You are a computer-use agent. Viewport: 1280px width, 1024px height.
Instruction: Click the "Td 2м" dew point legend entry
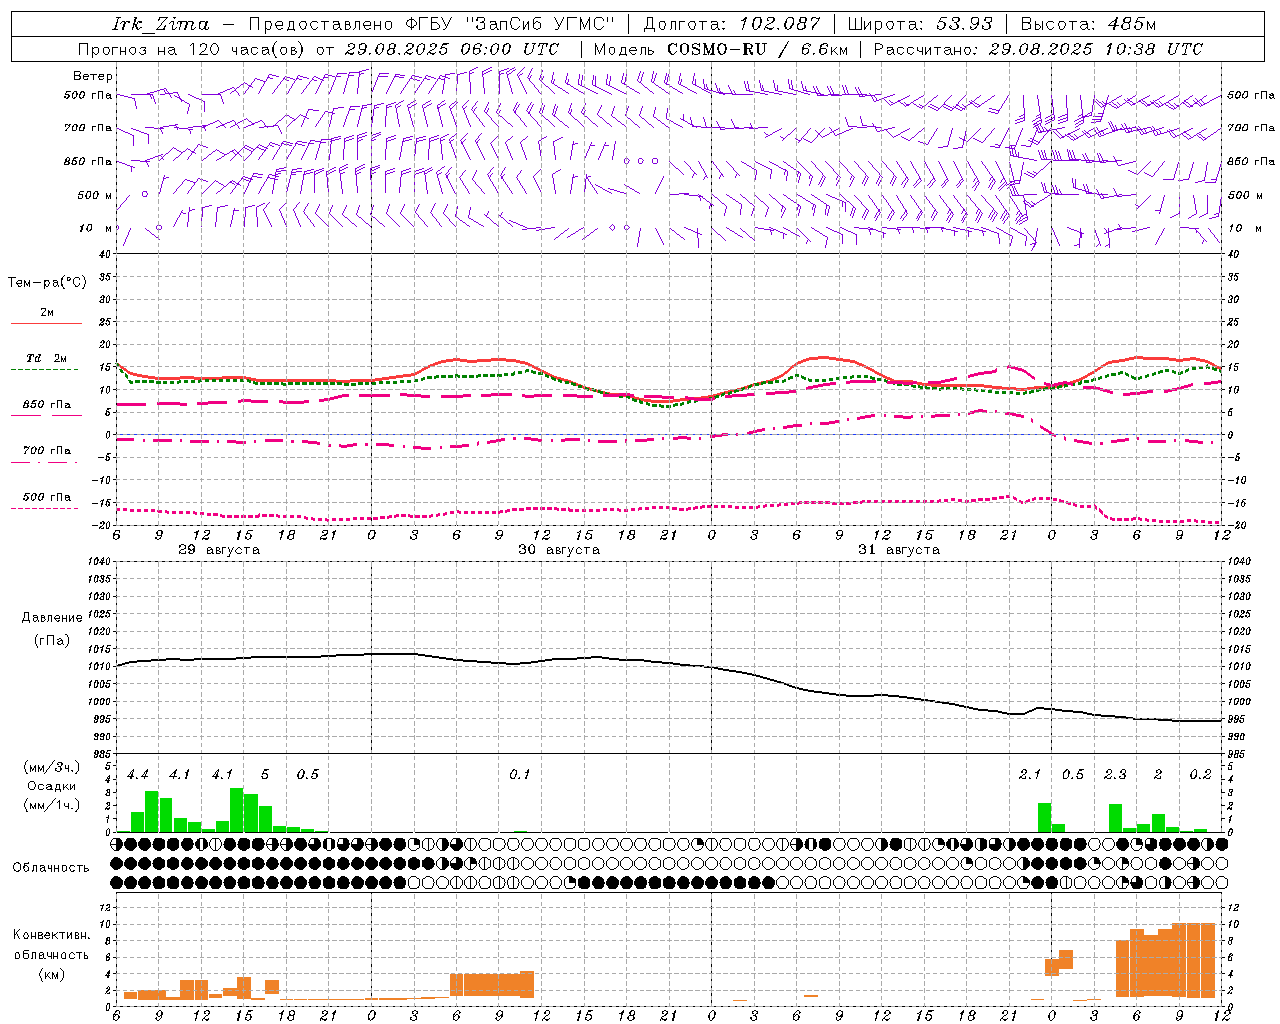pos(46,358)
